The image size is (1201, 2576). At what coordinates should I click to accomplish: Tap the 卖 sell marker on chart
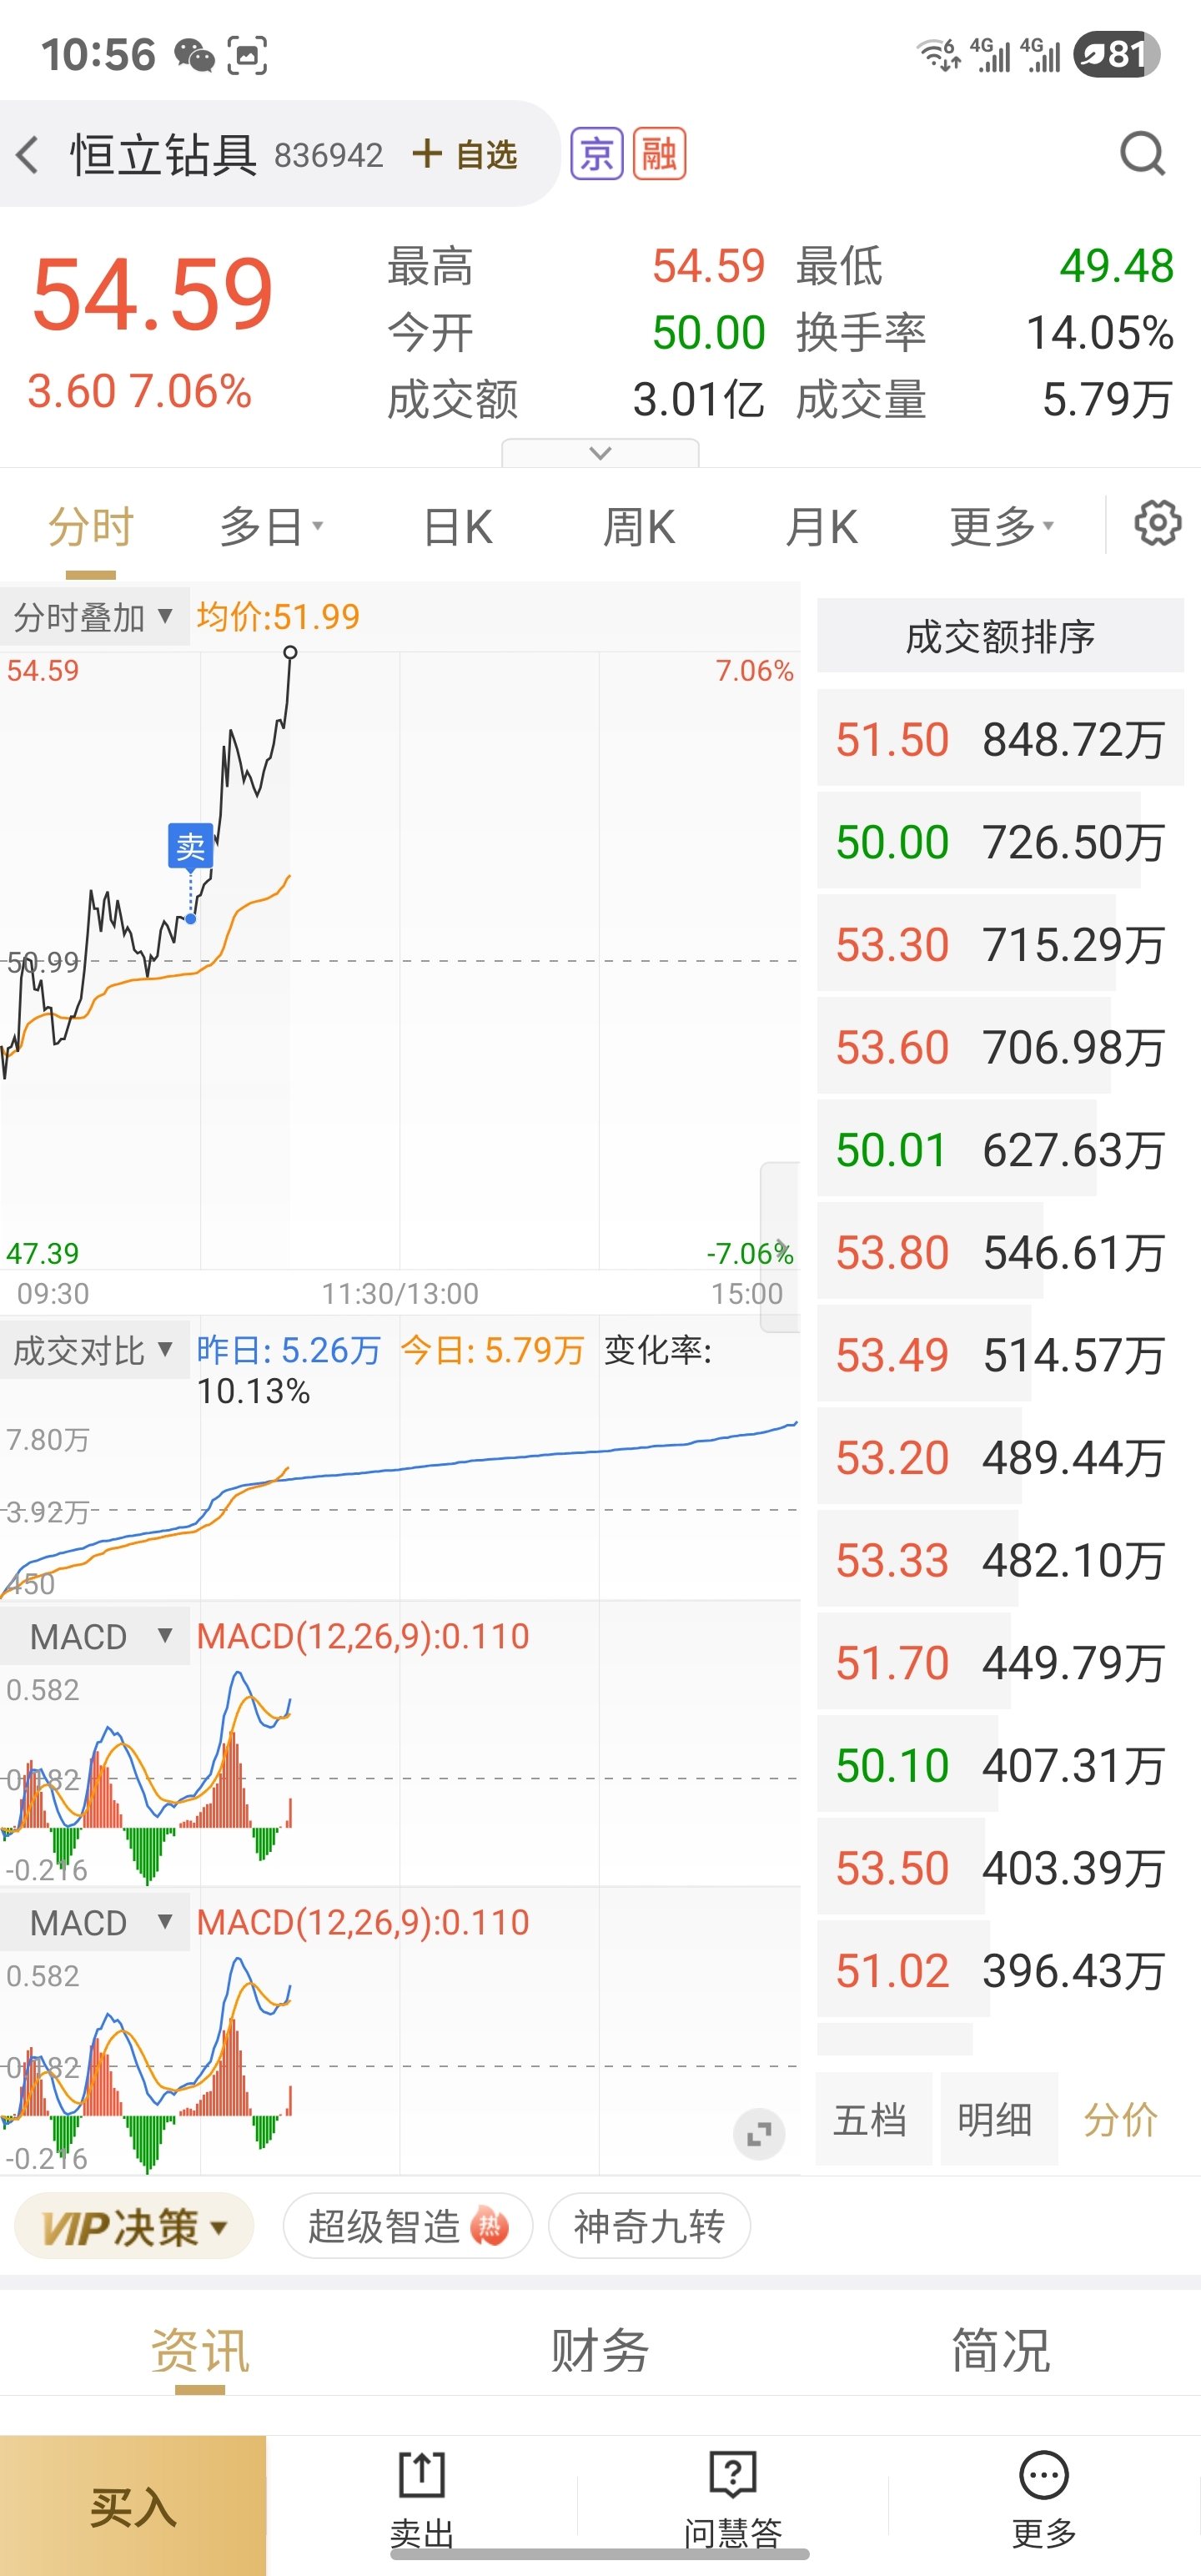coord(190,846)
